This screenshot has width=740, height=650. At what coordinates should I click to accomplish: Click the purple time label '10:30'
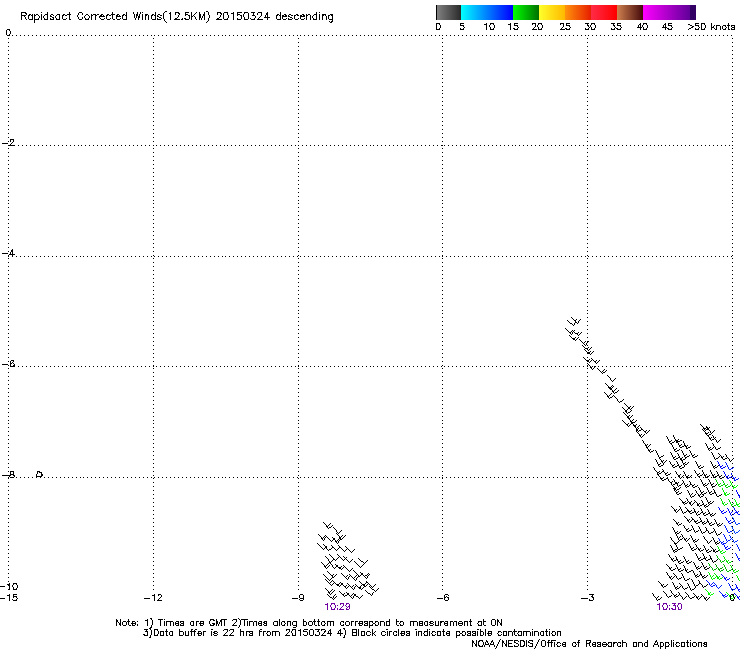point(669,607)
